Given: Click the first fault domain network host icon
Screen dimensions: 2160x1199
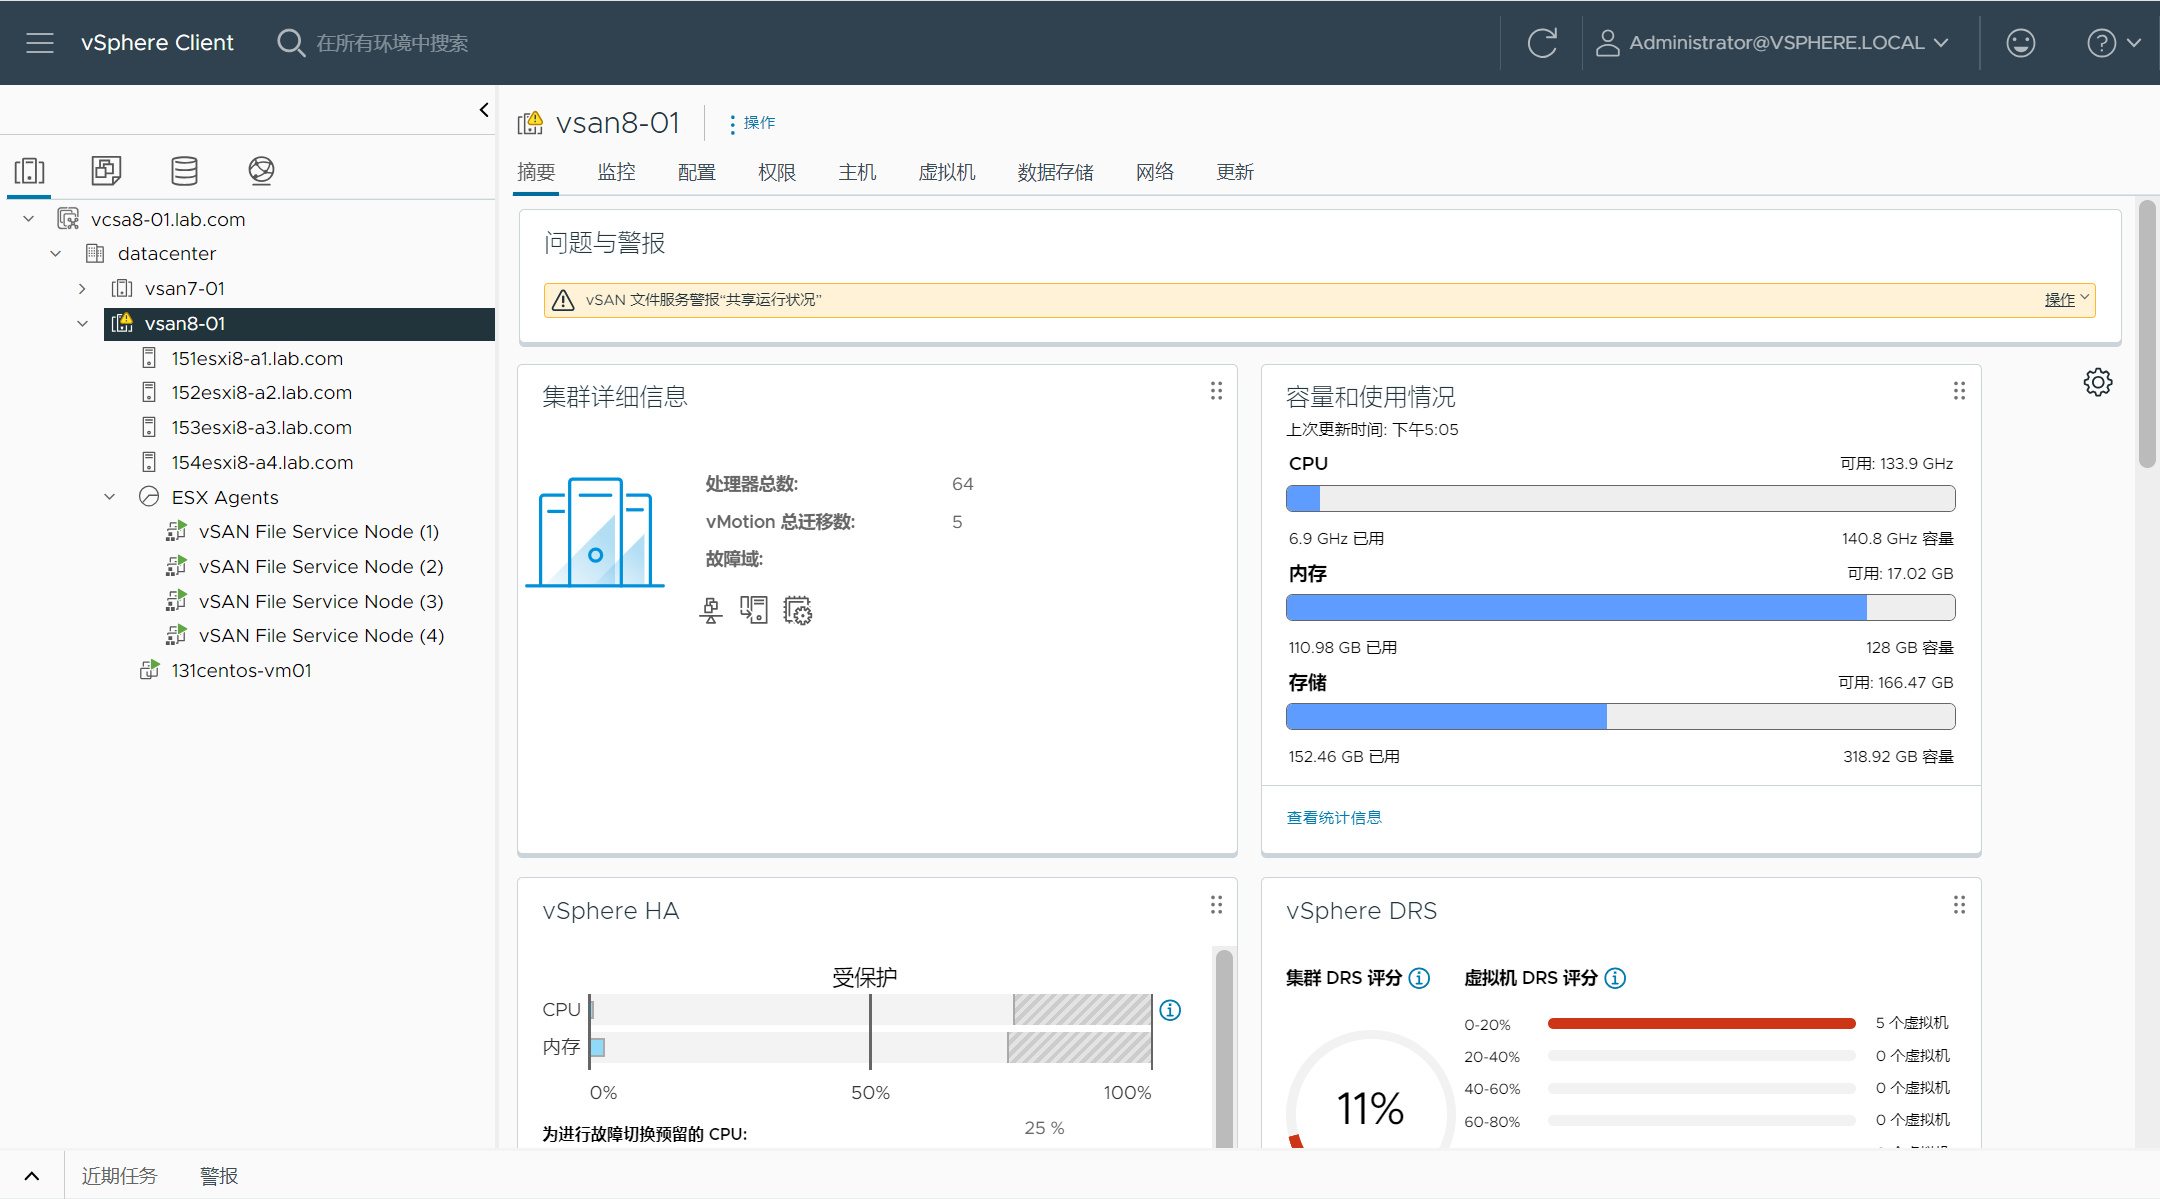Looking at the screenshot, I should [711, 610].
